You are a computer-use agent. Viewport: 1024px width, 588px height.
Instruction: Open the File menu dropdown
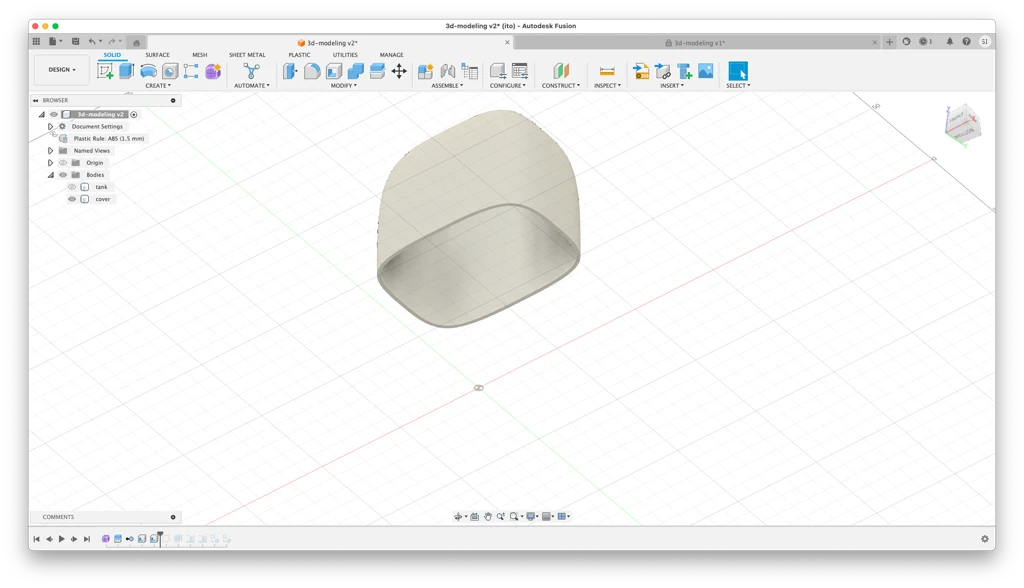[56, 42]
